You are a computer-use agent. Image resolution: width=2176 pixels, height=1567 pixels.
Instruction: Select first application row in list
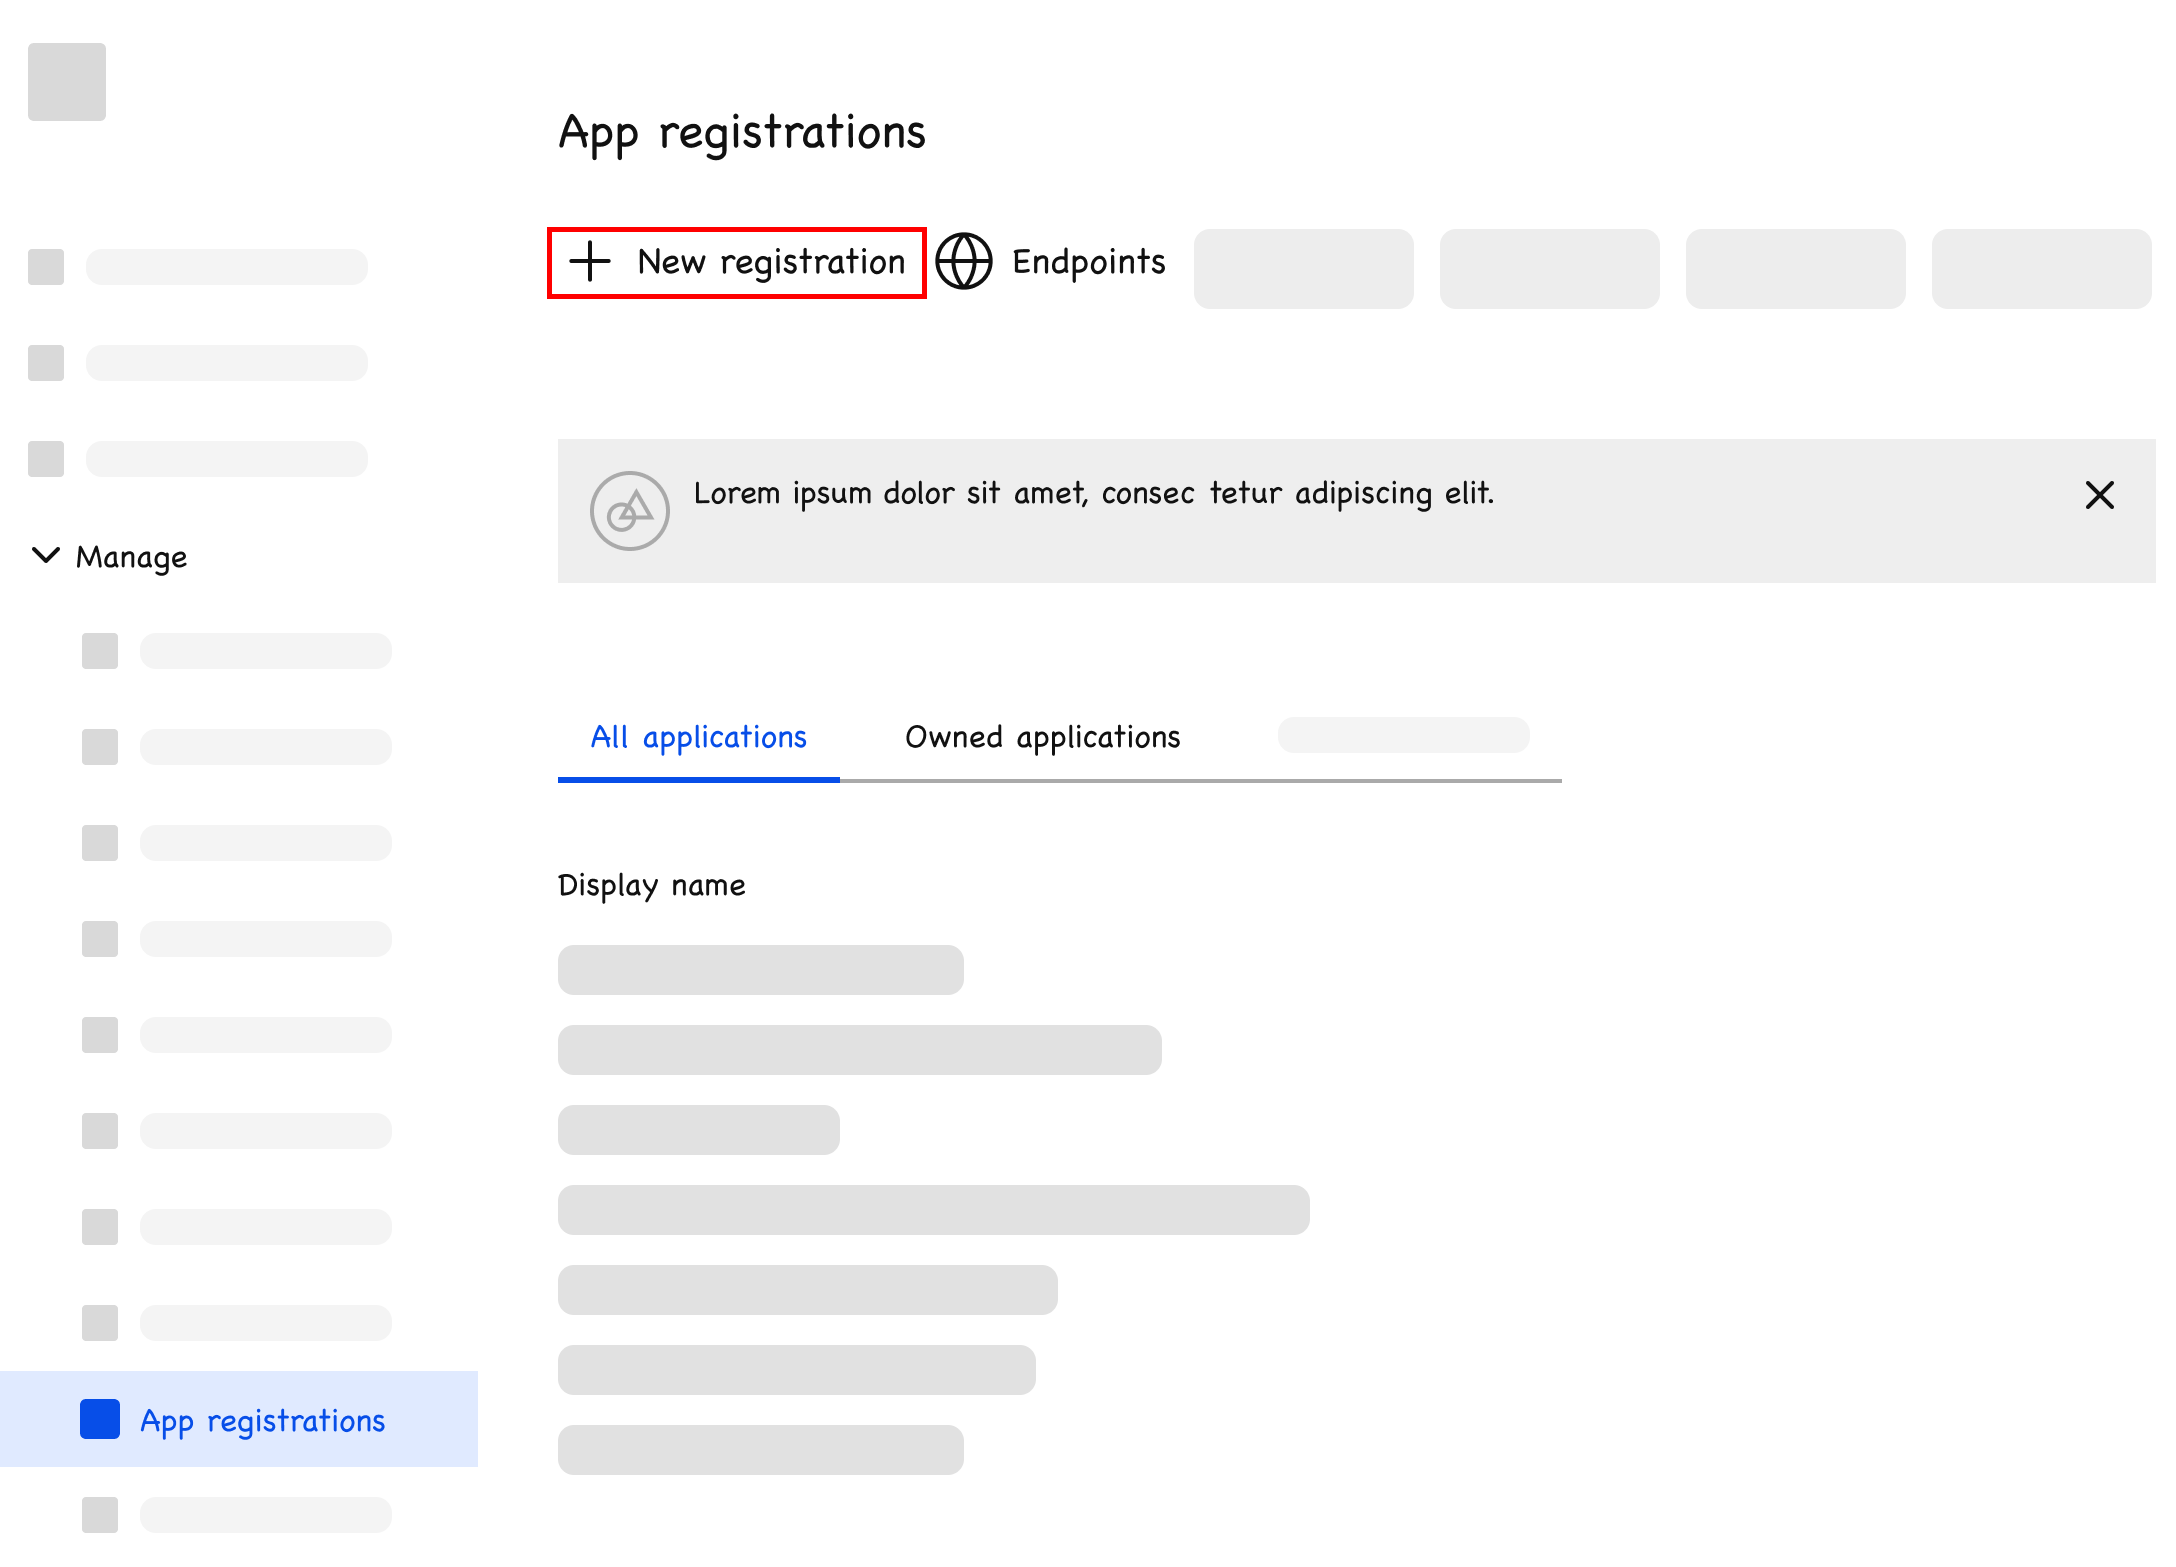(760, 970)
